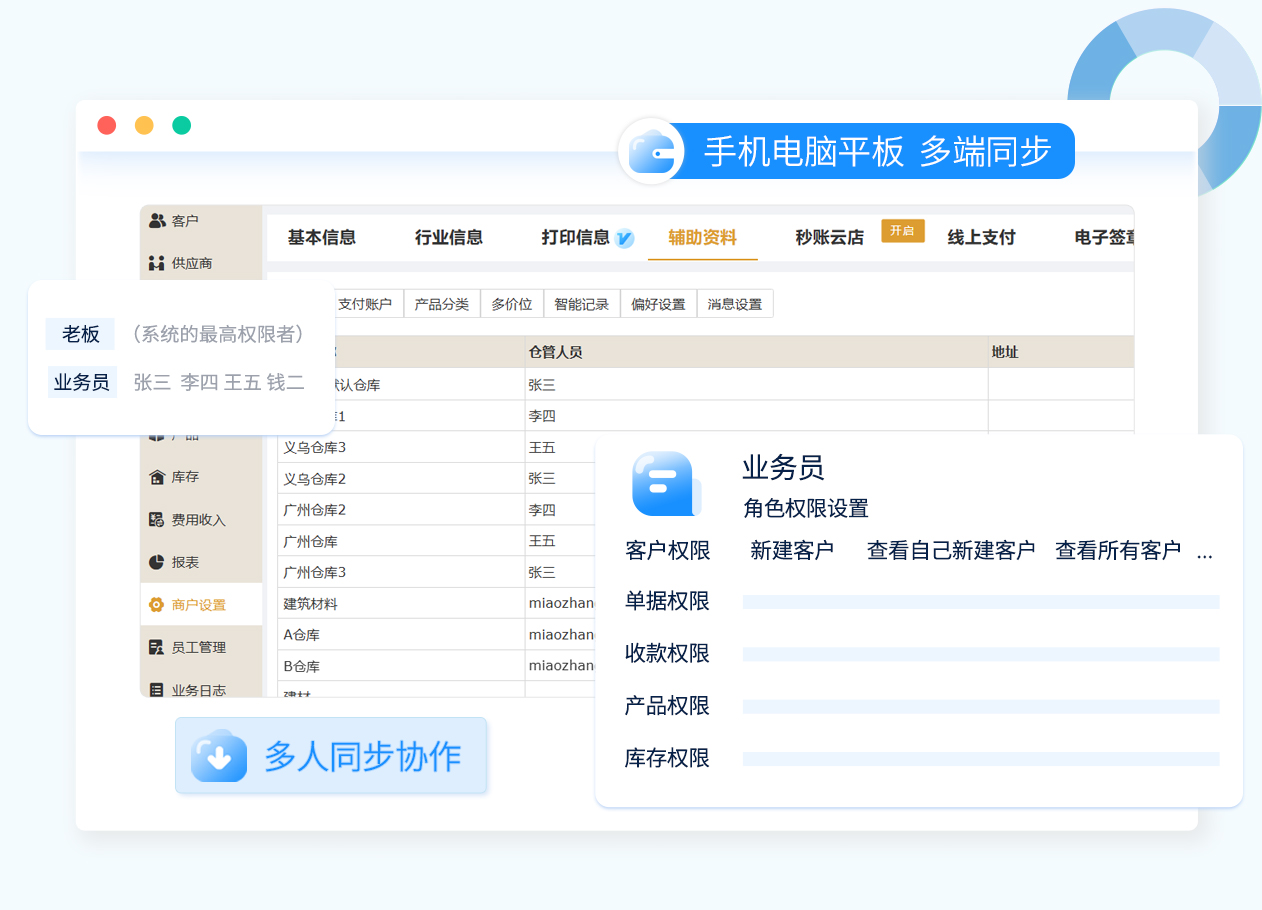The image size is (1262, 910).
Task: Select the 库存 house icon
Action: coord(157,477)
